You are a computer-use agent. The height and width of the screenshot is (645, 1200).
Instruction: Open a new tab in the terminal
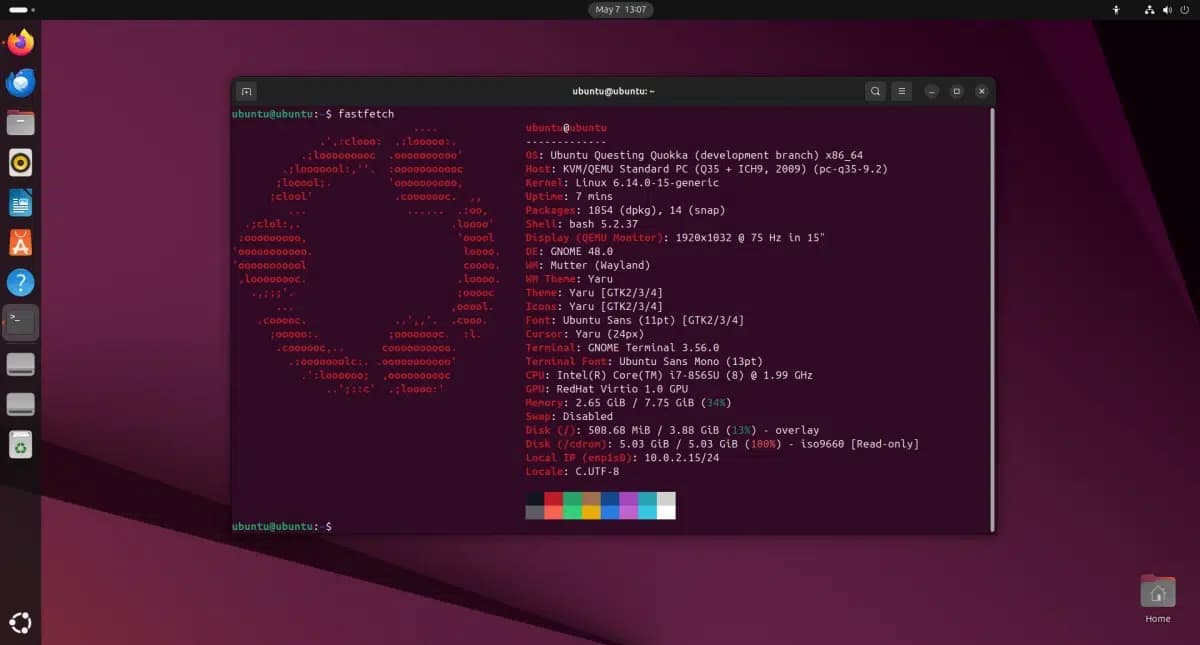(247, 91)
